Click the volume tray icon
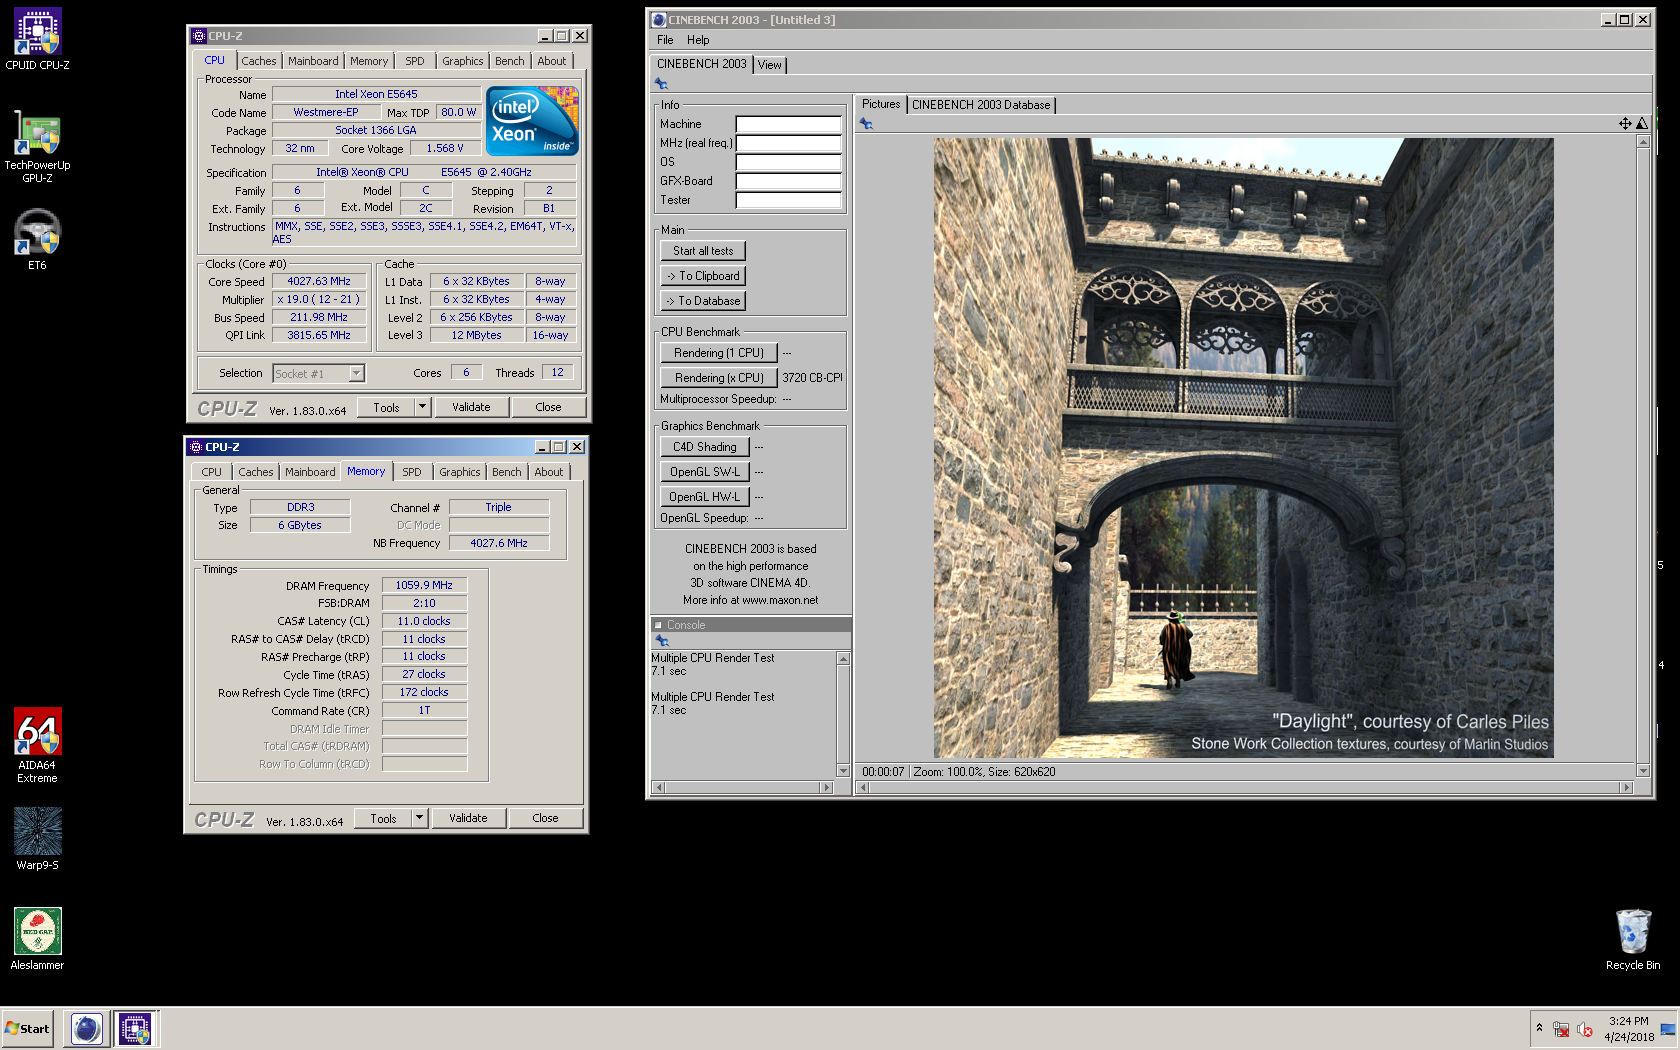Image resolution: width=1680 pixels, height=1050 pixels. [x=1585, y=1029]
